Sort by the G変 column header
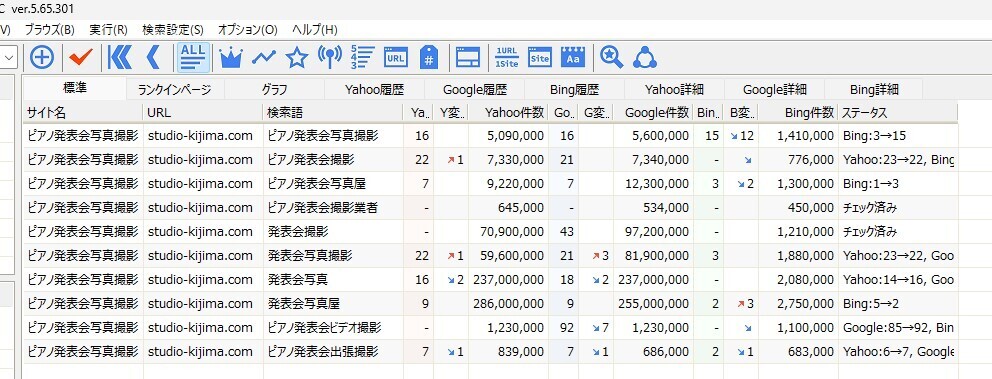Image resolution: width=992 pixels, height=379 pixels. coord(596,112)
